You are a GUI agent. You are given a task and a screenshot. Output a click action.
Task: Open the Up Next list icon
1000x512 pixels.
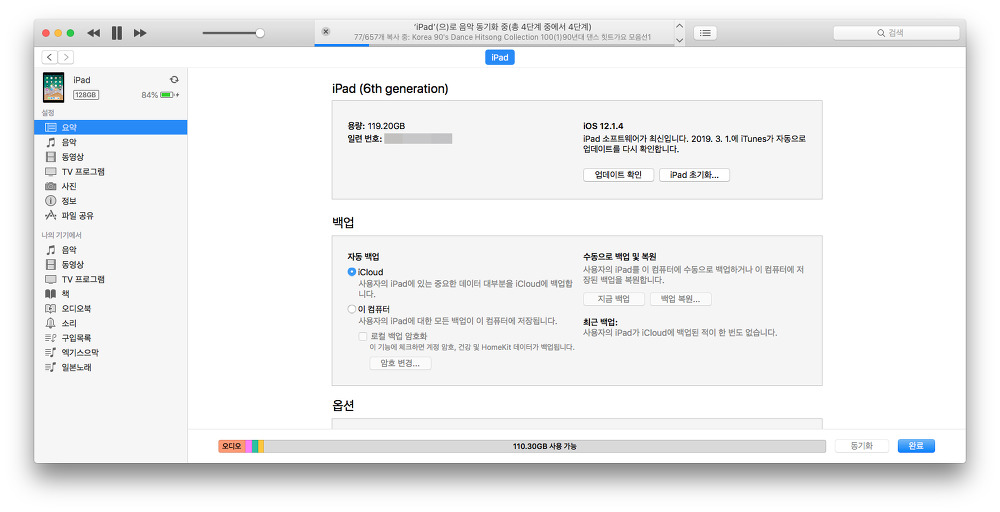tap(706, 33)
